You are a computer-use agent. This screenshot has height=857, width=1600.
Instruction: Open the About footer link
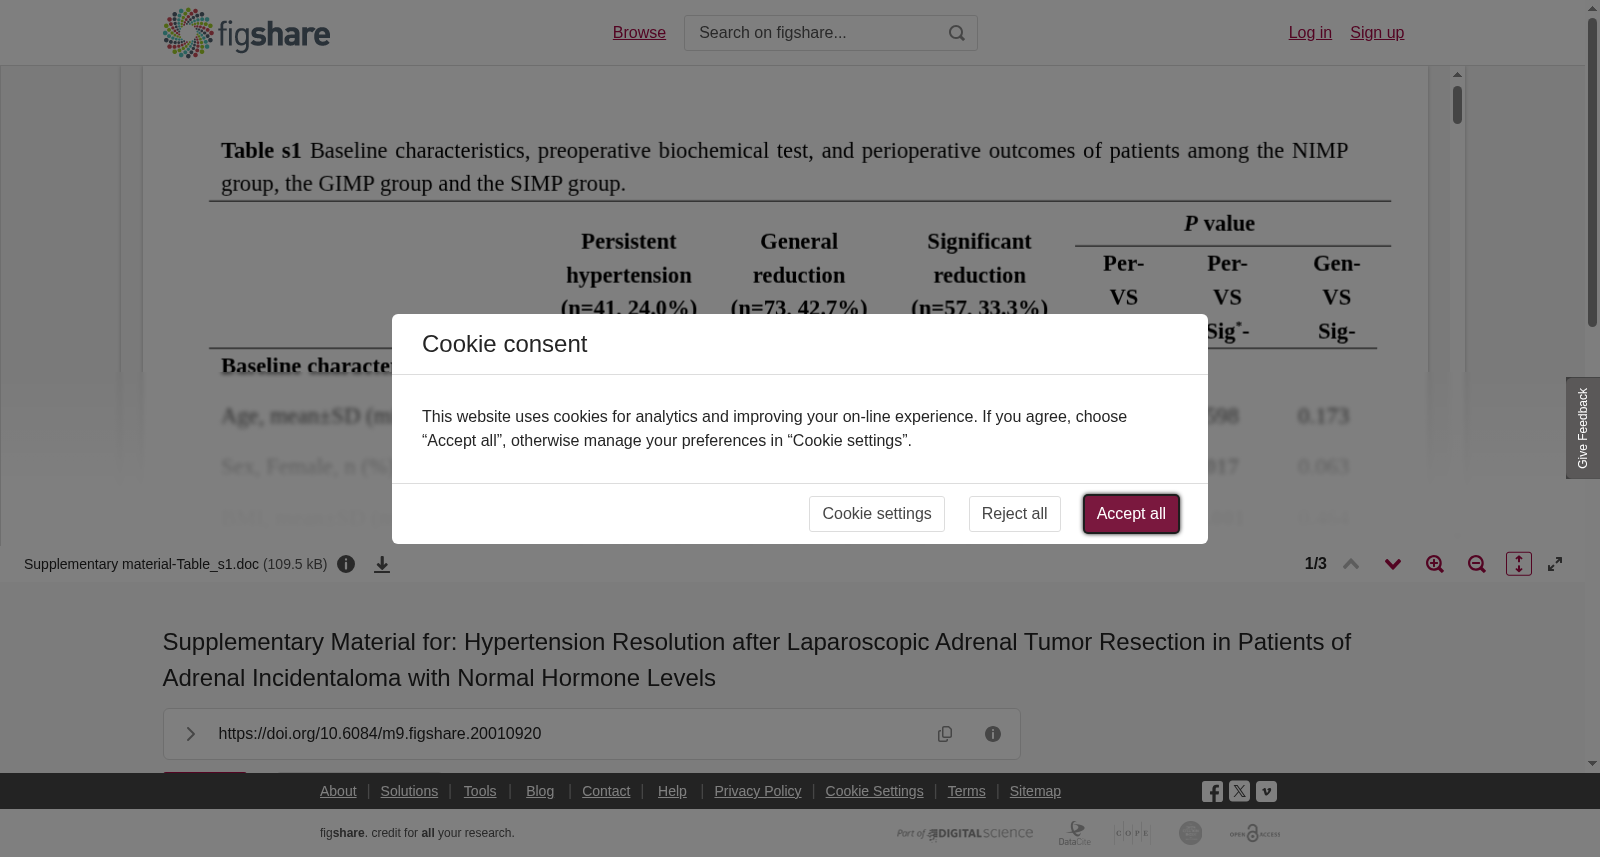[338, 791]
